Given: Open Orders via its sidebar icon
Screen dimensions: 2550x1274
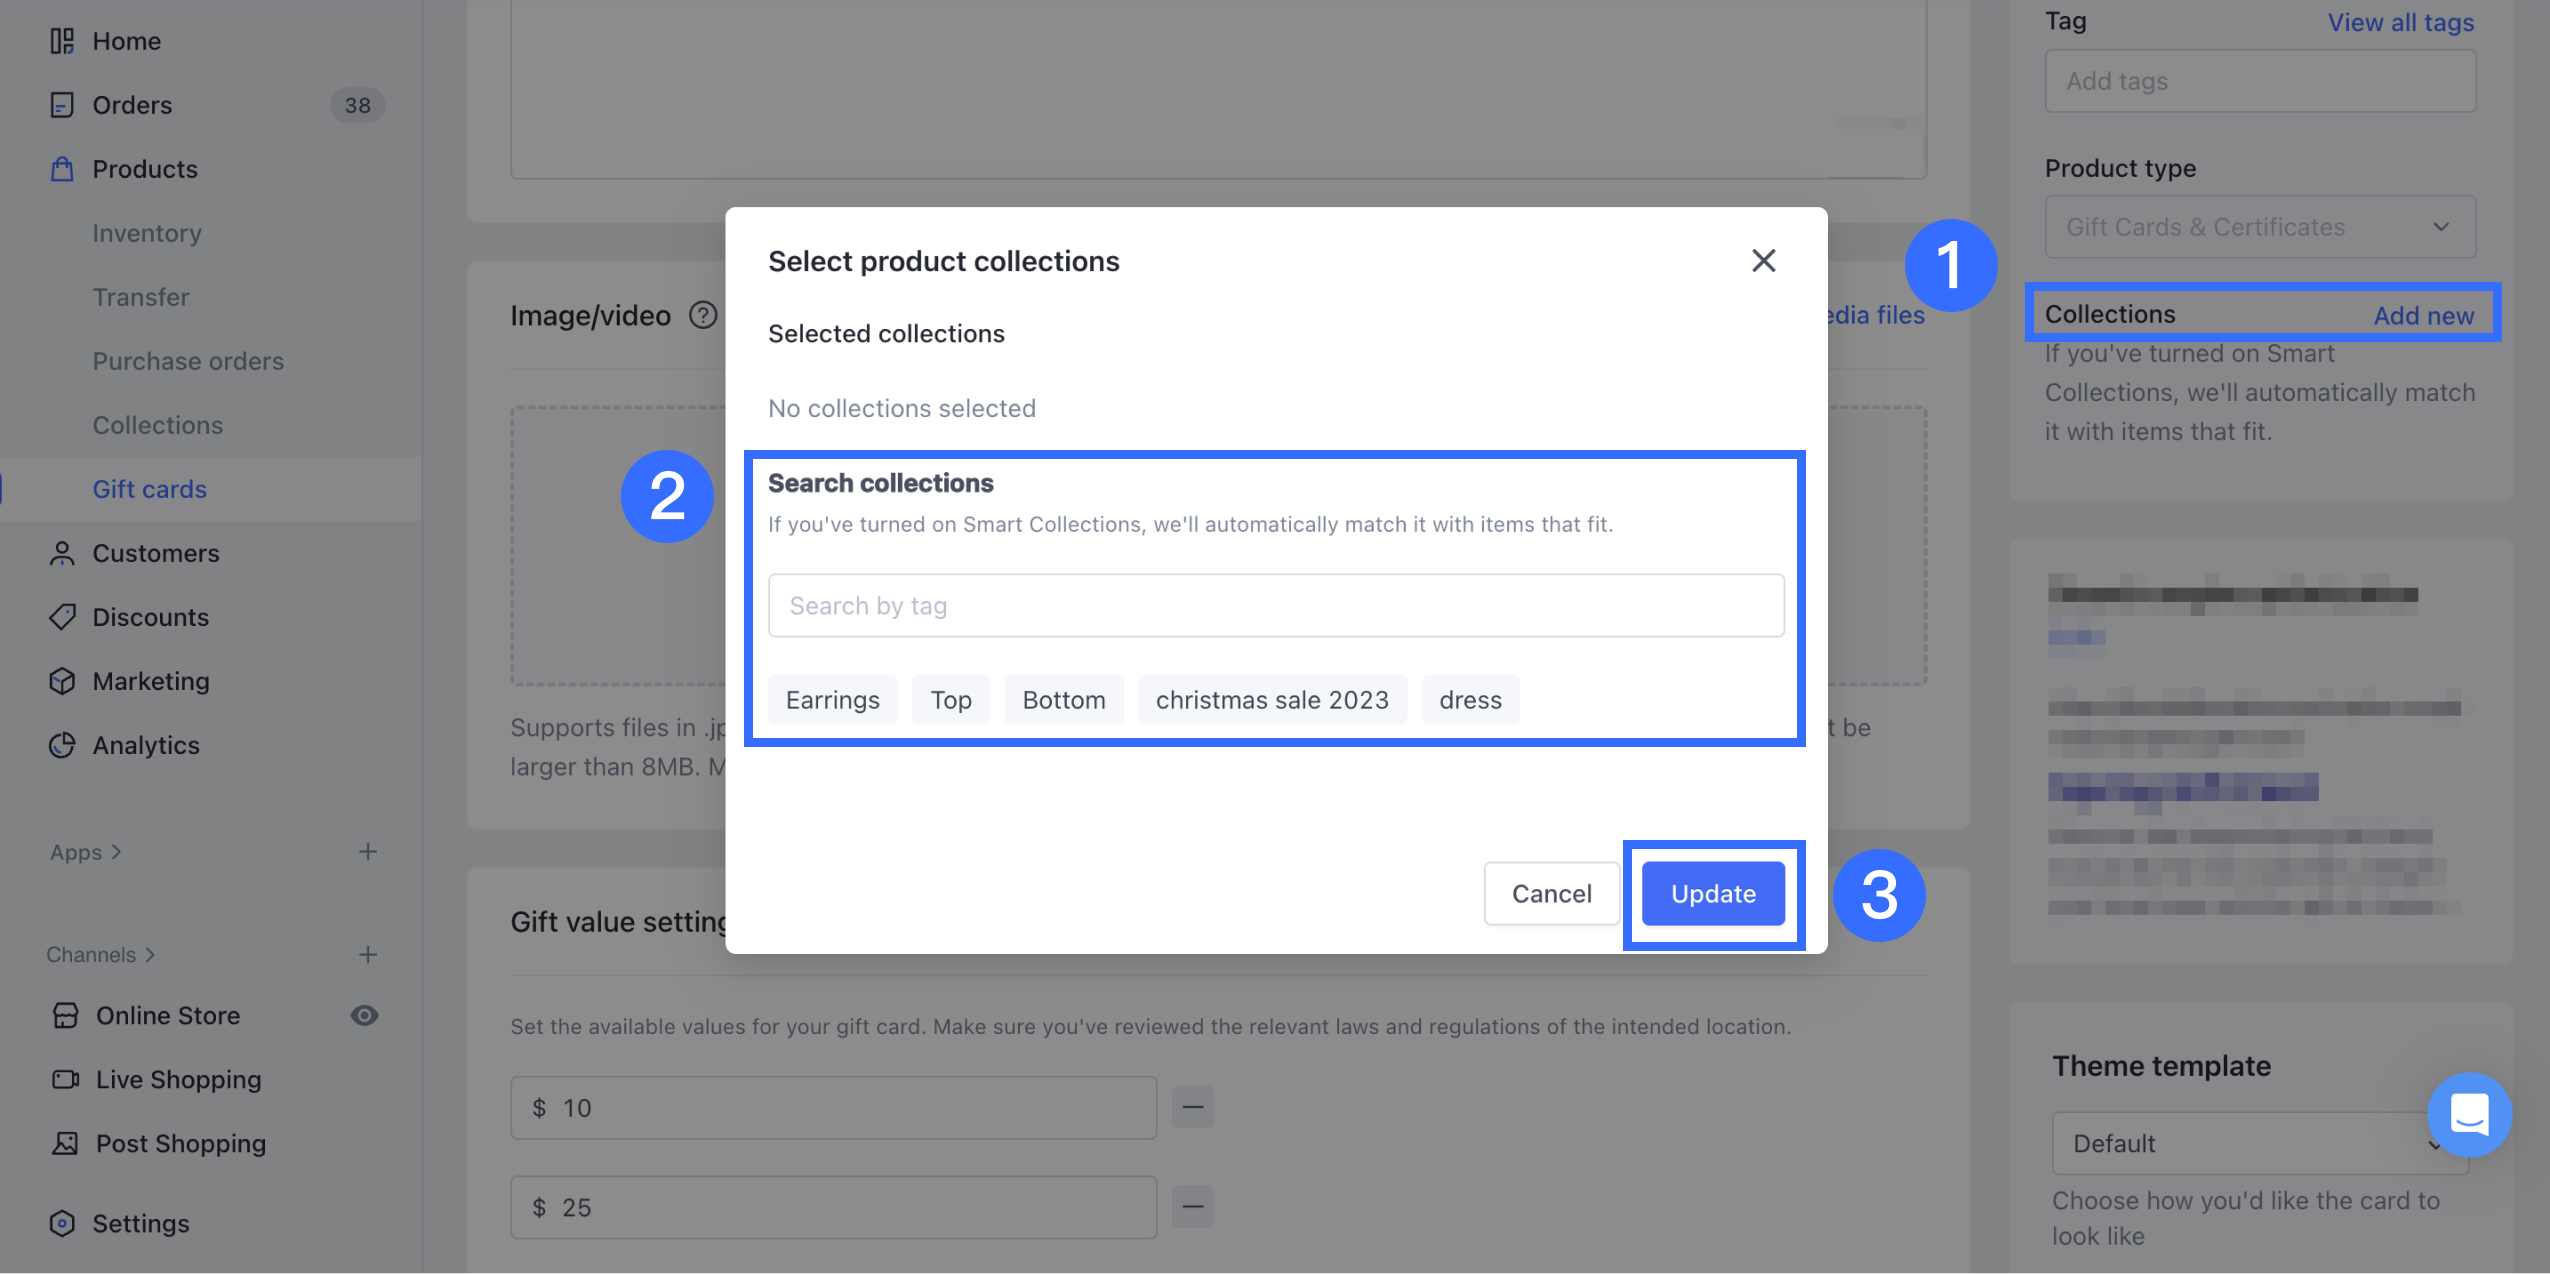Looking at the screenshot, I should (62, 105).
